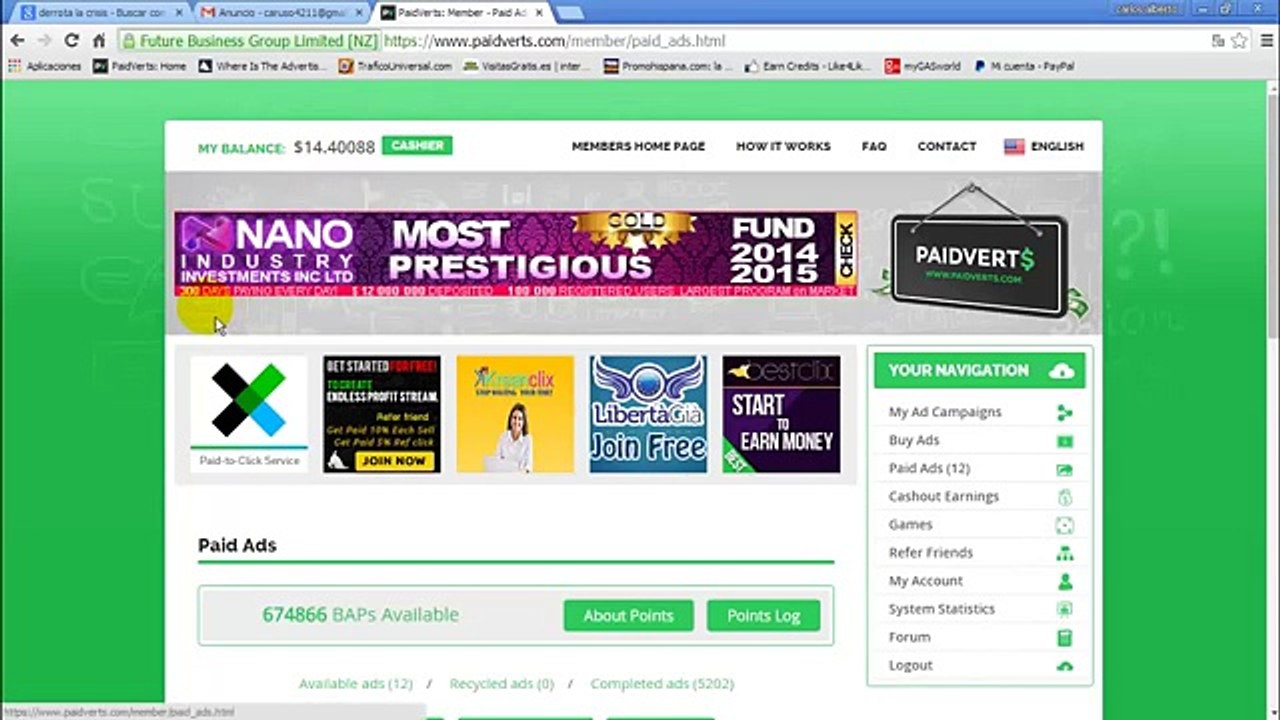Viewport: 1280px width, 720px height.
Task: Click the My Ad Campaigns share icon
Action: pos(1064,413)
